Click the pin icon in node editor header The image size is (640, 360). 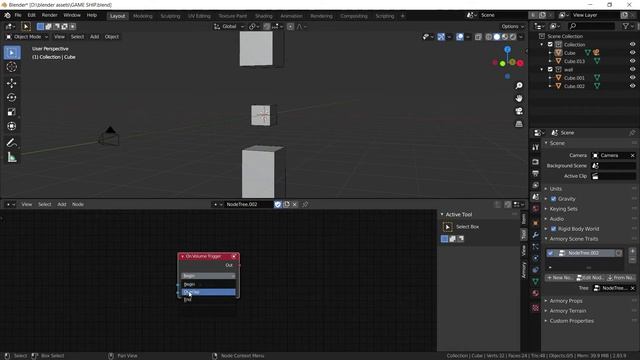coord(305,204)
